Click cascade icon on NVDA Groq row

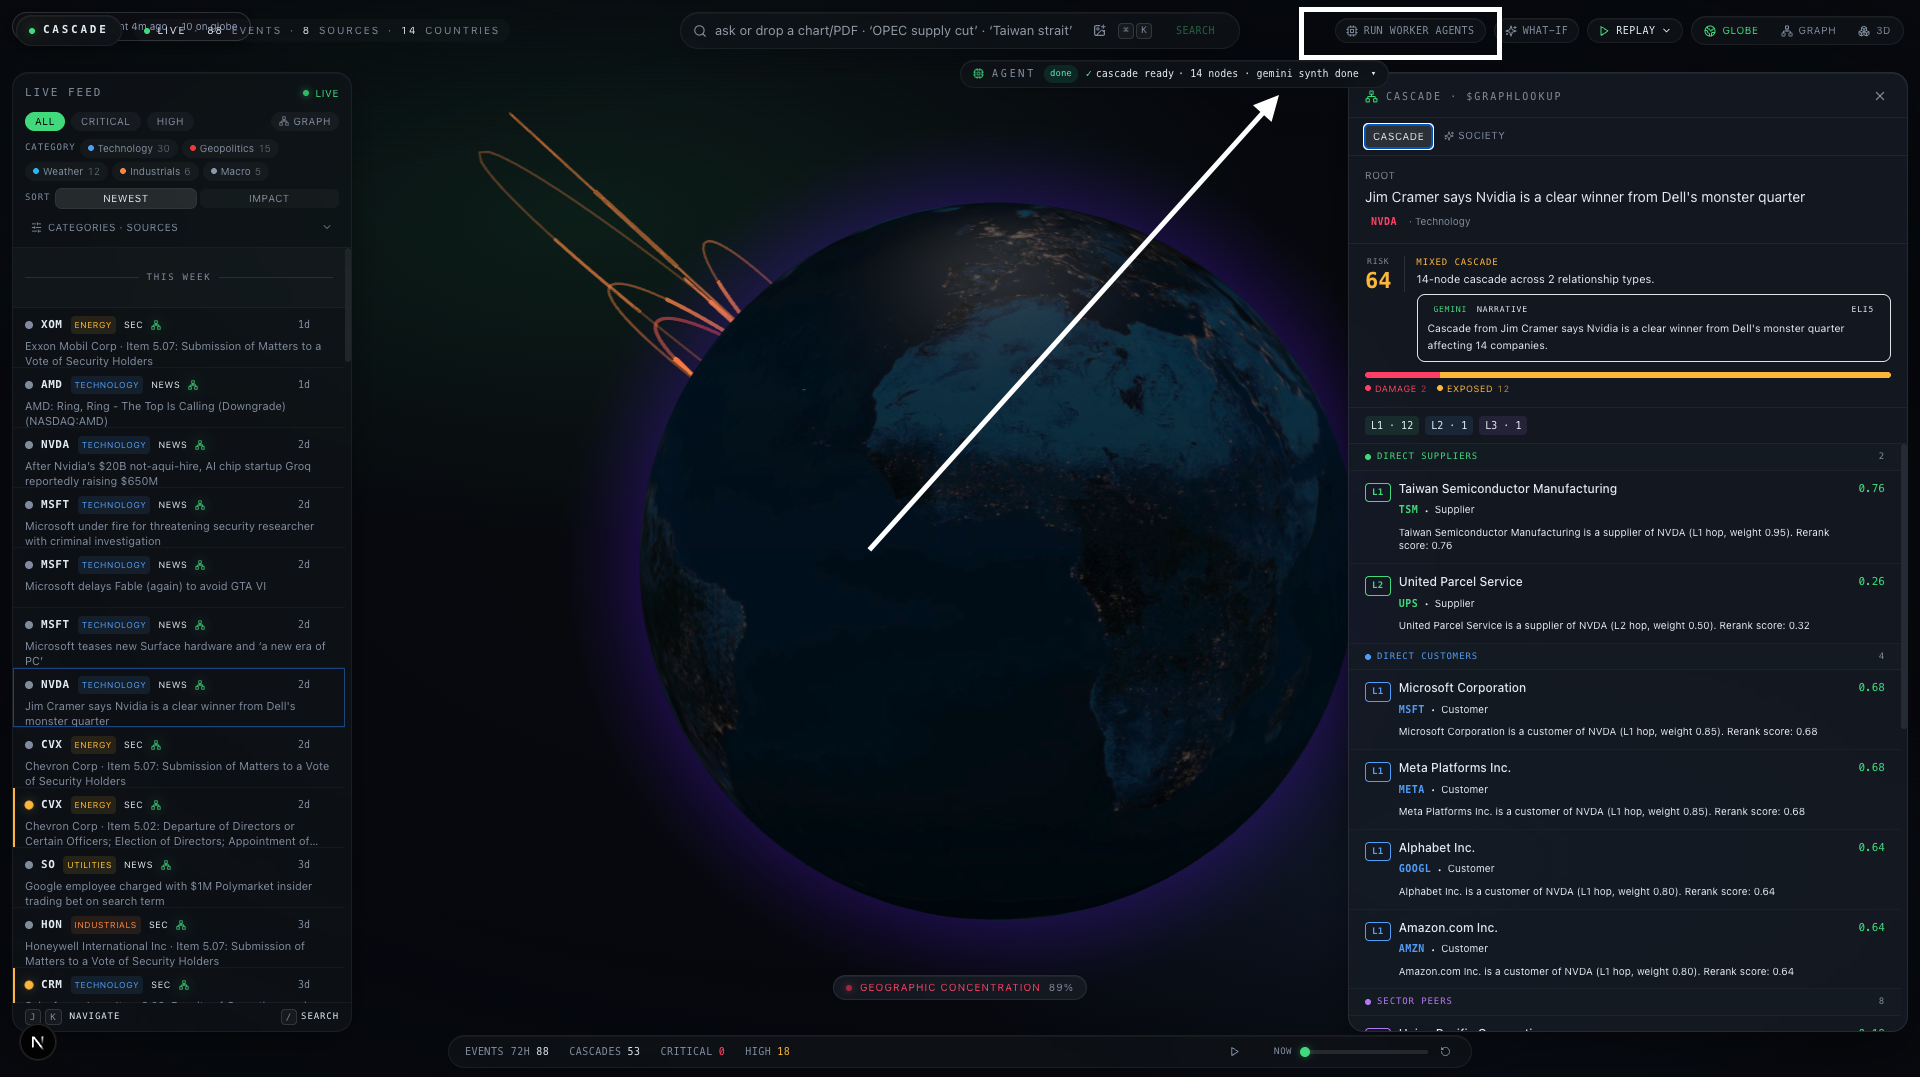click(x=200, y=445)
